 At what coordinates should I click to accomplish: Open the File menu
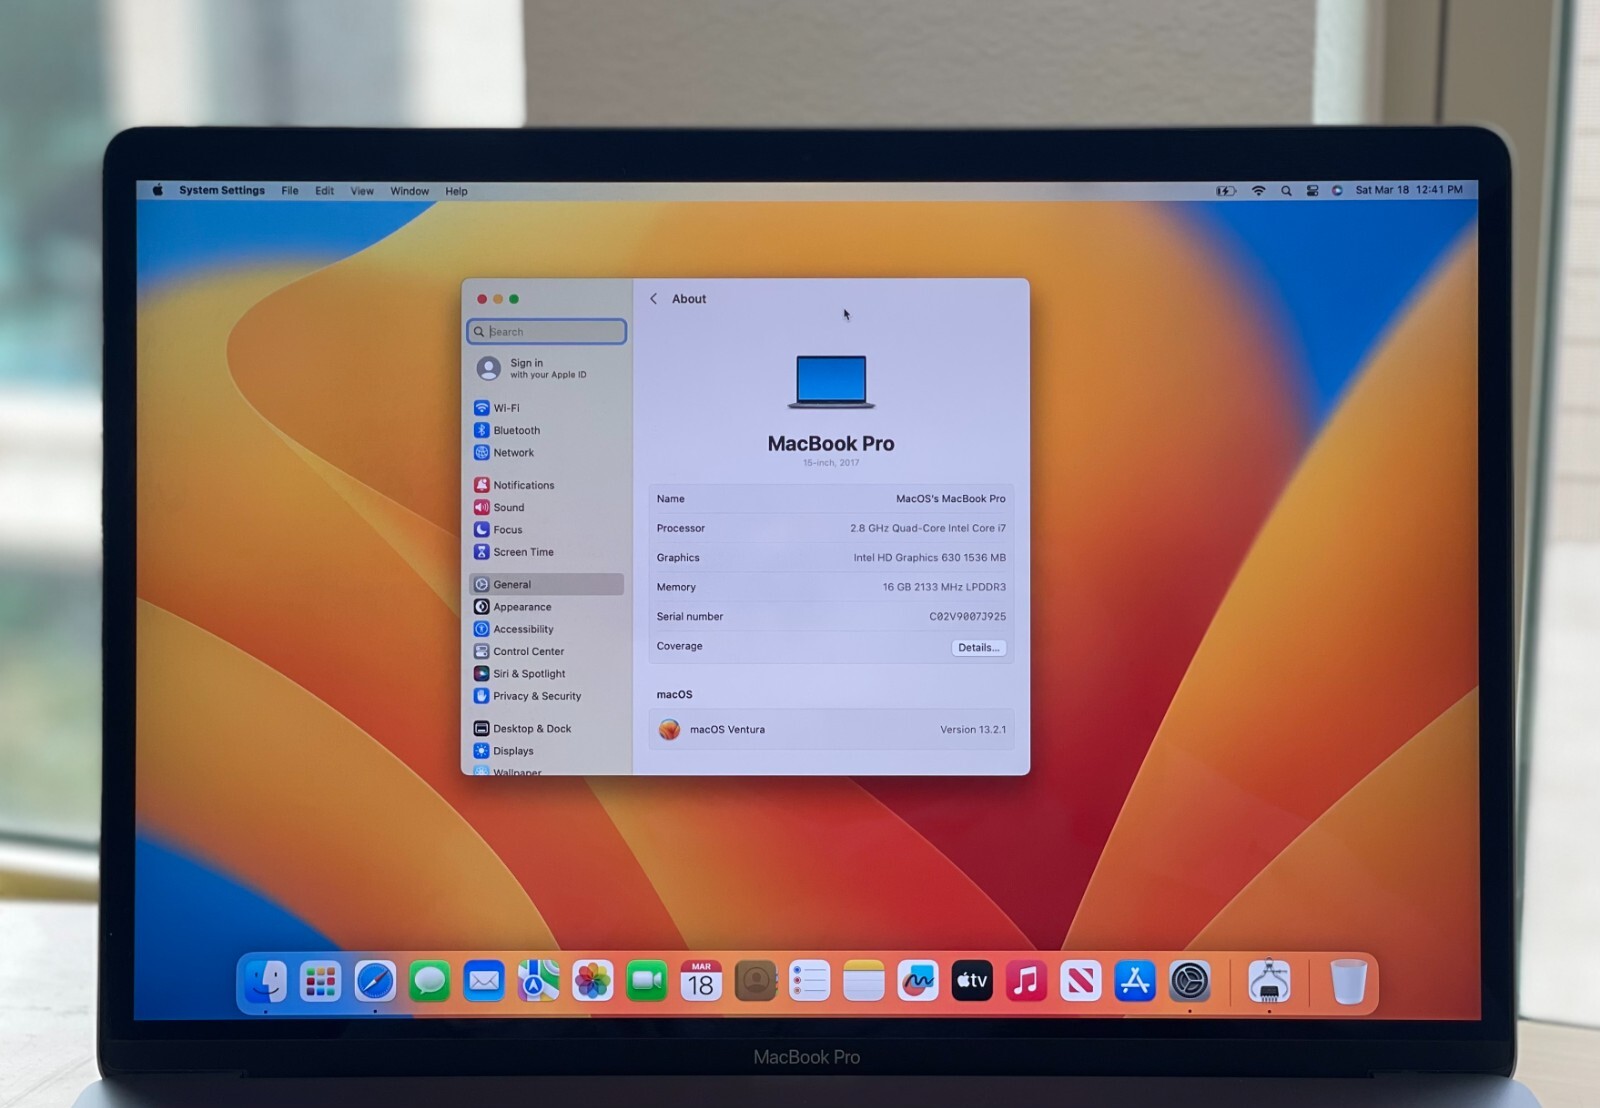coord(290,190)
